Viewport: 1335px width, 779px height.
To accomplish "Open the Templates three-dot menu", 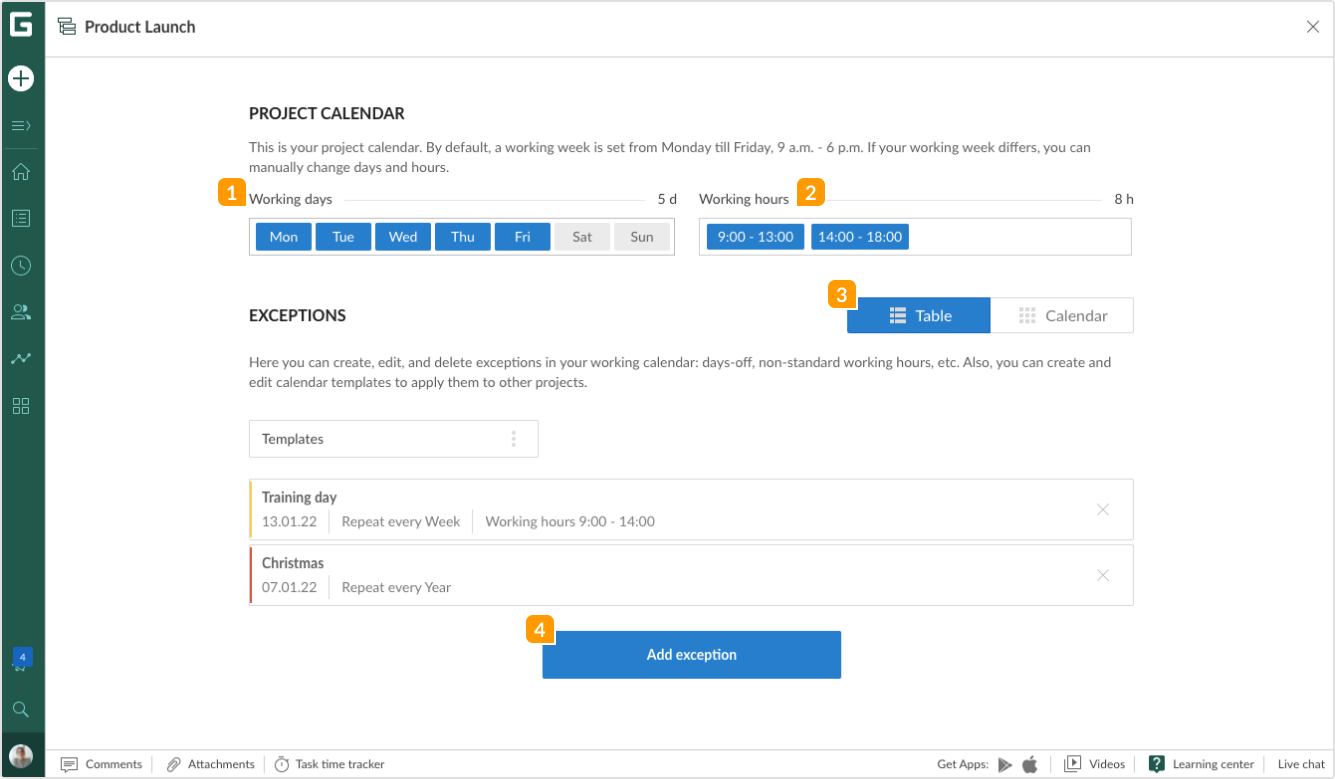I will (514, 439).
